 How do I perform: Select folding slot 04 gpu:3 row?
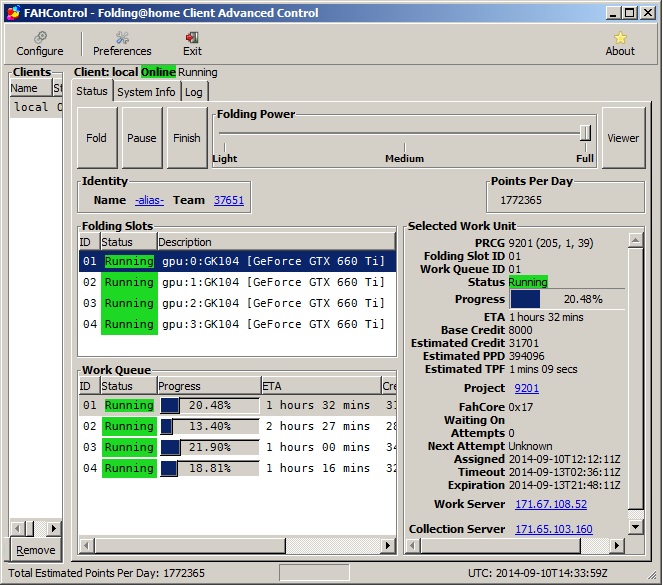(237, 324)
